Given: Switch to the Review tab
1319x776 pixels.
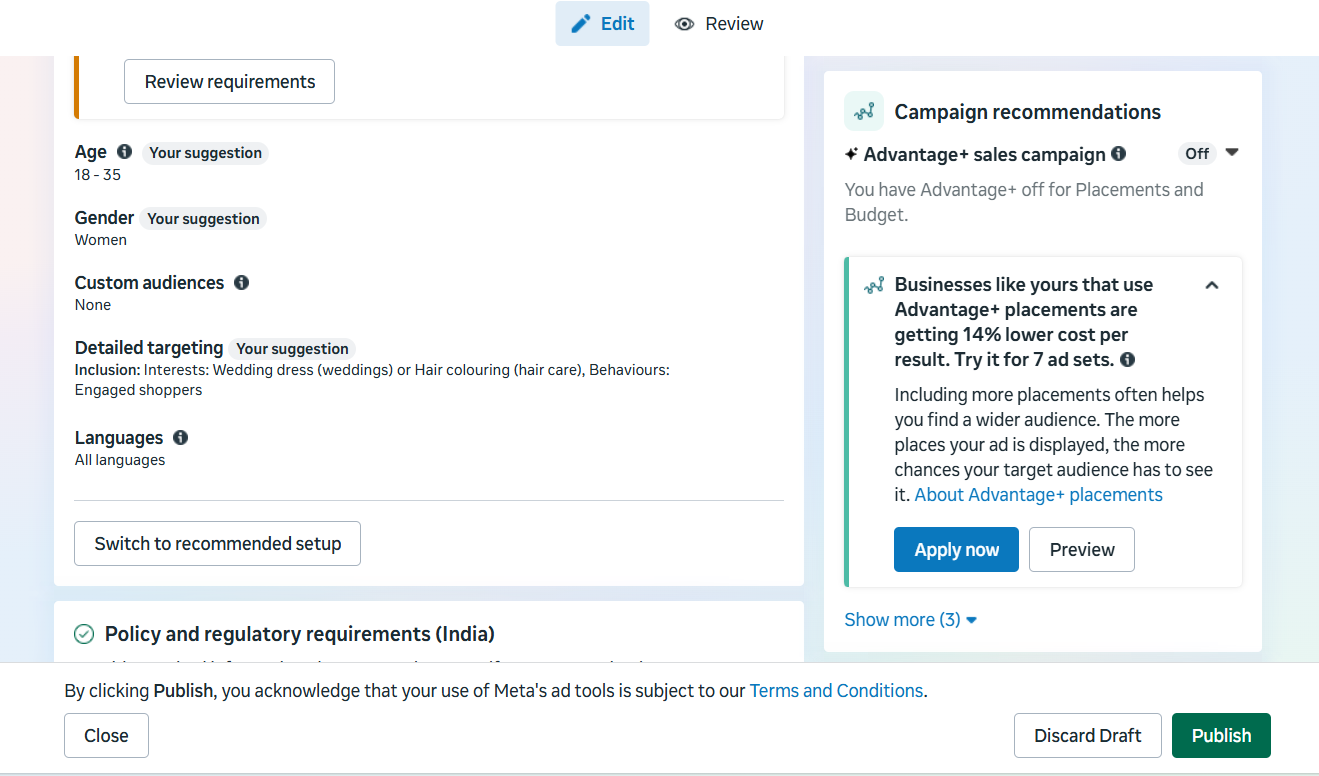Looking at the screenshot, I should point(720,24).
